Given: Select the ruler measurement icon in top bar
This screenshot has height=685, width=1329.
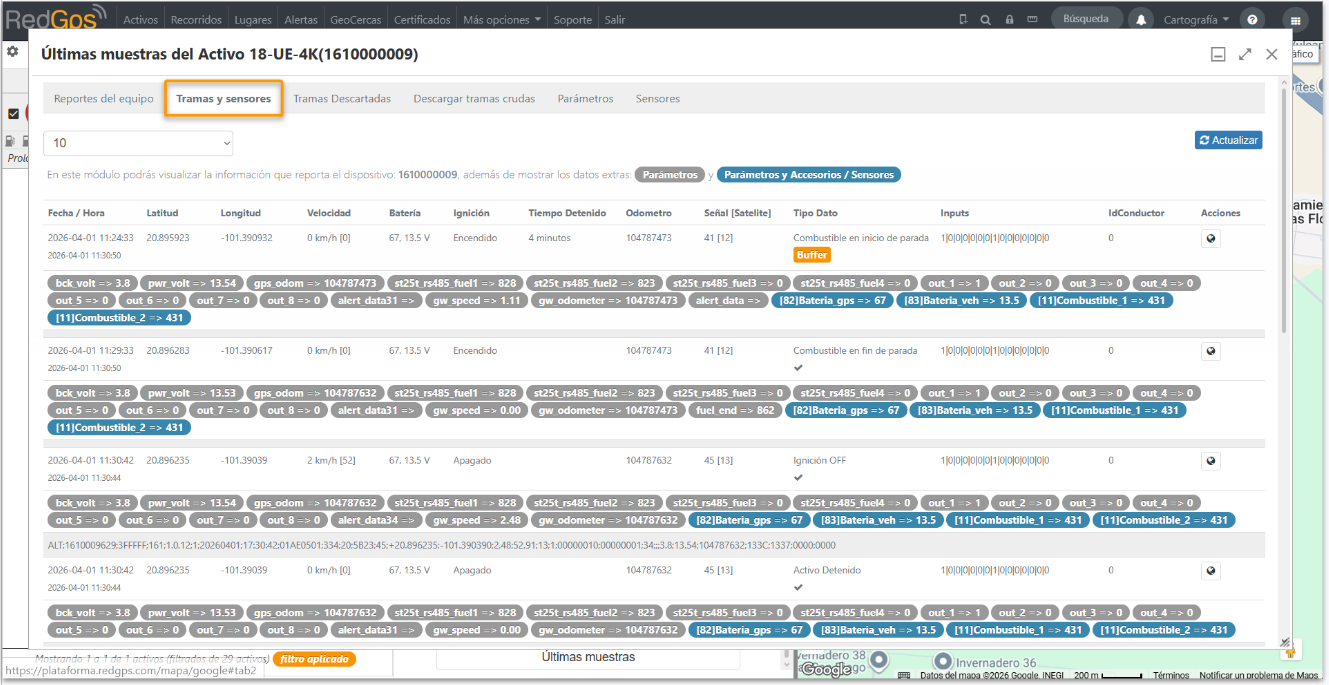Looking at the screenshot, I should pyautogui.click(x=1032, y=19).
